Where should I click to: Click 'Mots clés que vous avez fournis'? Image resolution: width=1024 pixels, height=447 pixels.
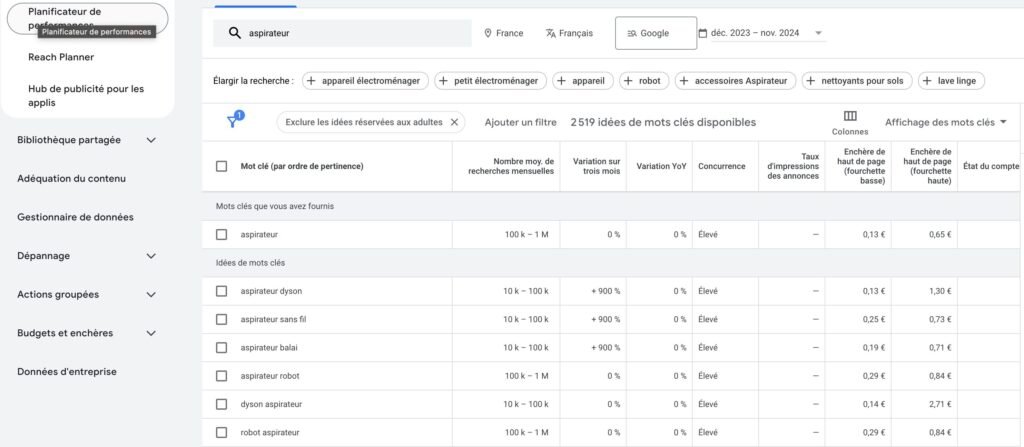coord(275,207)
